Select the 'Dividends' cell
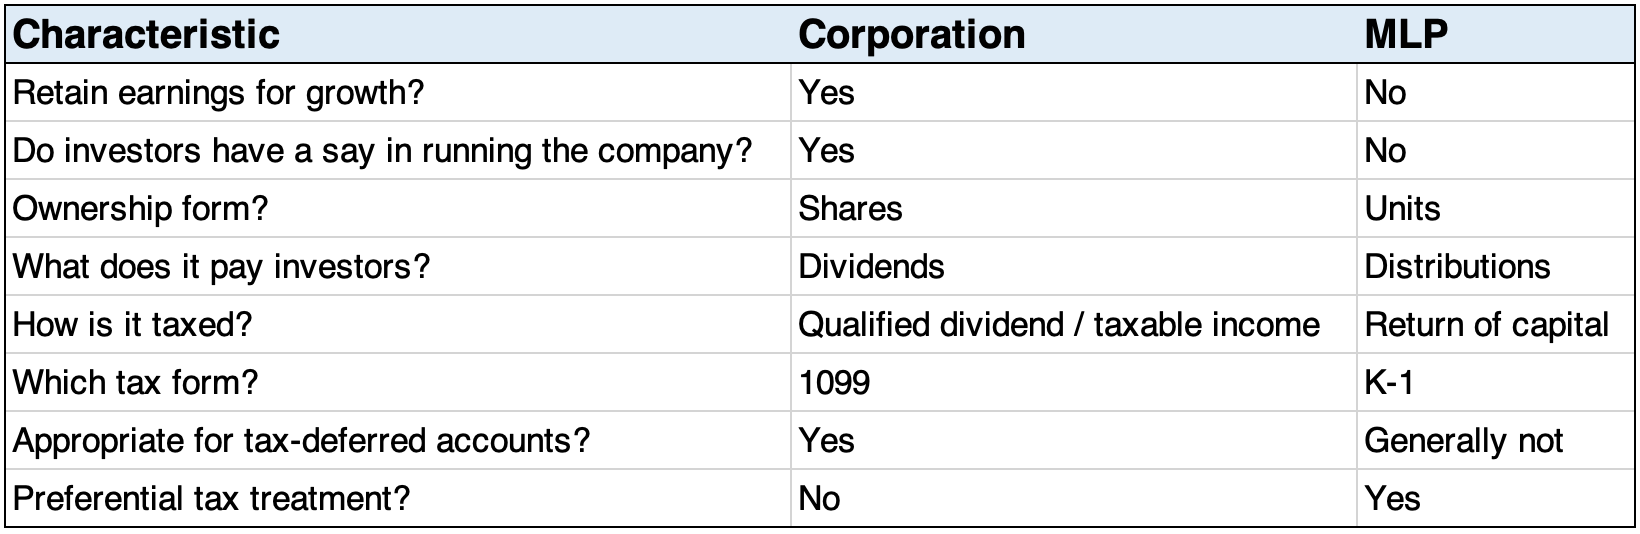Screen dimensions: 1640x534 (871, 267)
